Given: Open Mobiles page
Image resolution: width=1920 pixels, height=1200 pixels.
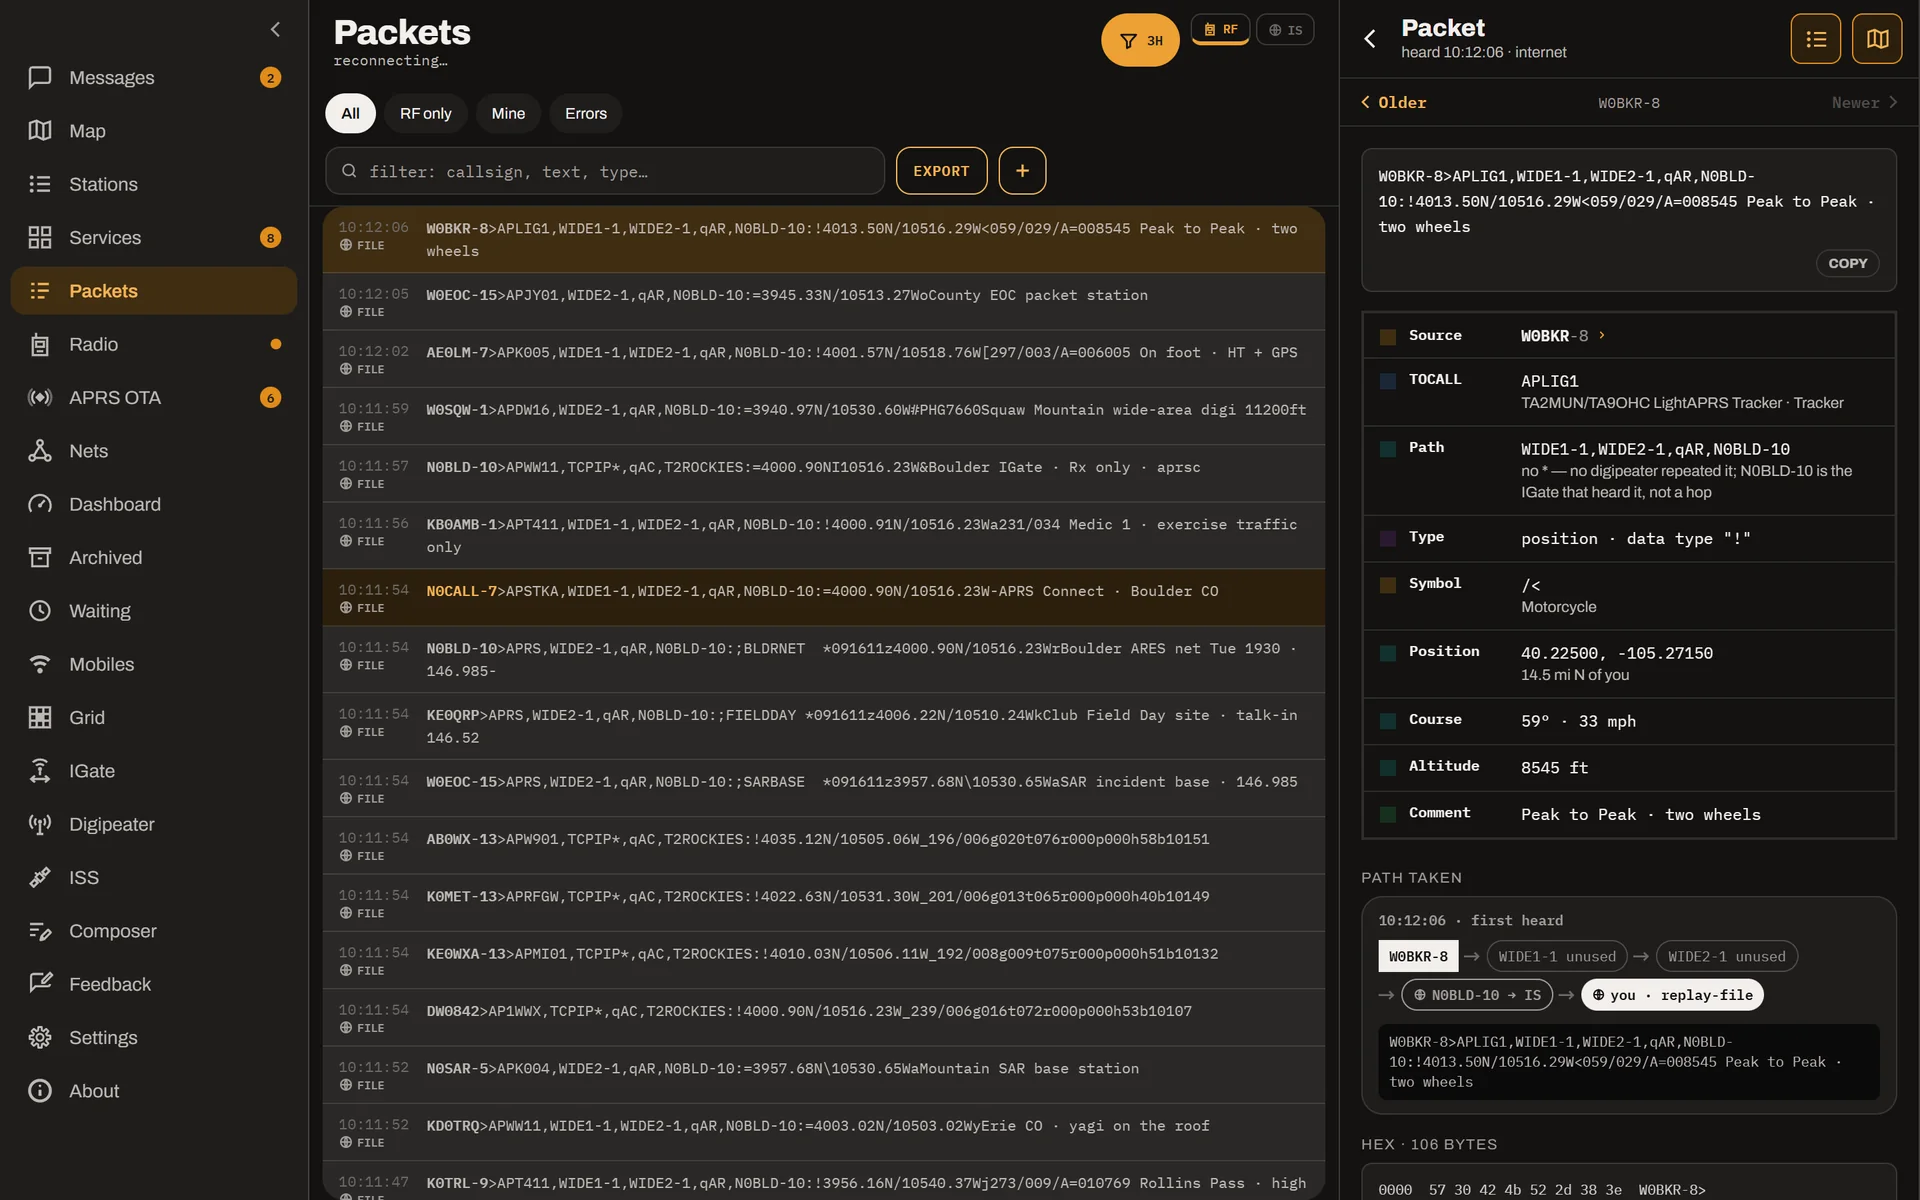Looking at the screenshot, I should click(x=153, y=664).
